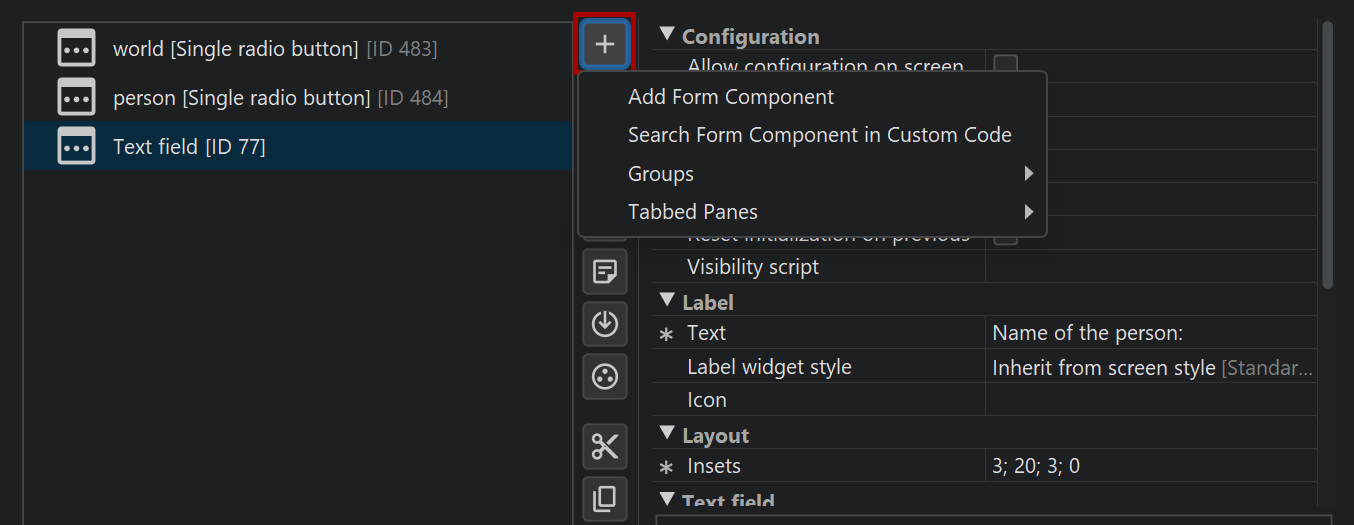
Task: Click the plus add button
Action: tap(605, 44)
